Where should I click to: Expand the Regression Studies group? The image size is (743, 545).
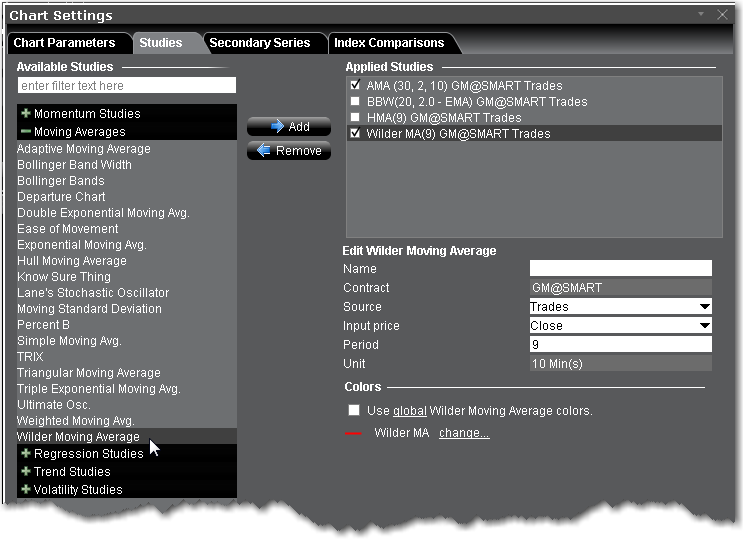click(x=26, y=454)
